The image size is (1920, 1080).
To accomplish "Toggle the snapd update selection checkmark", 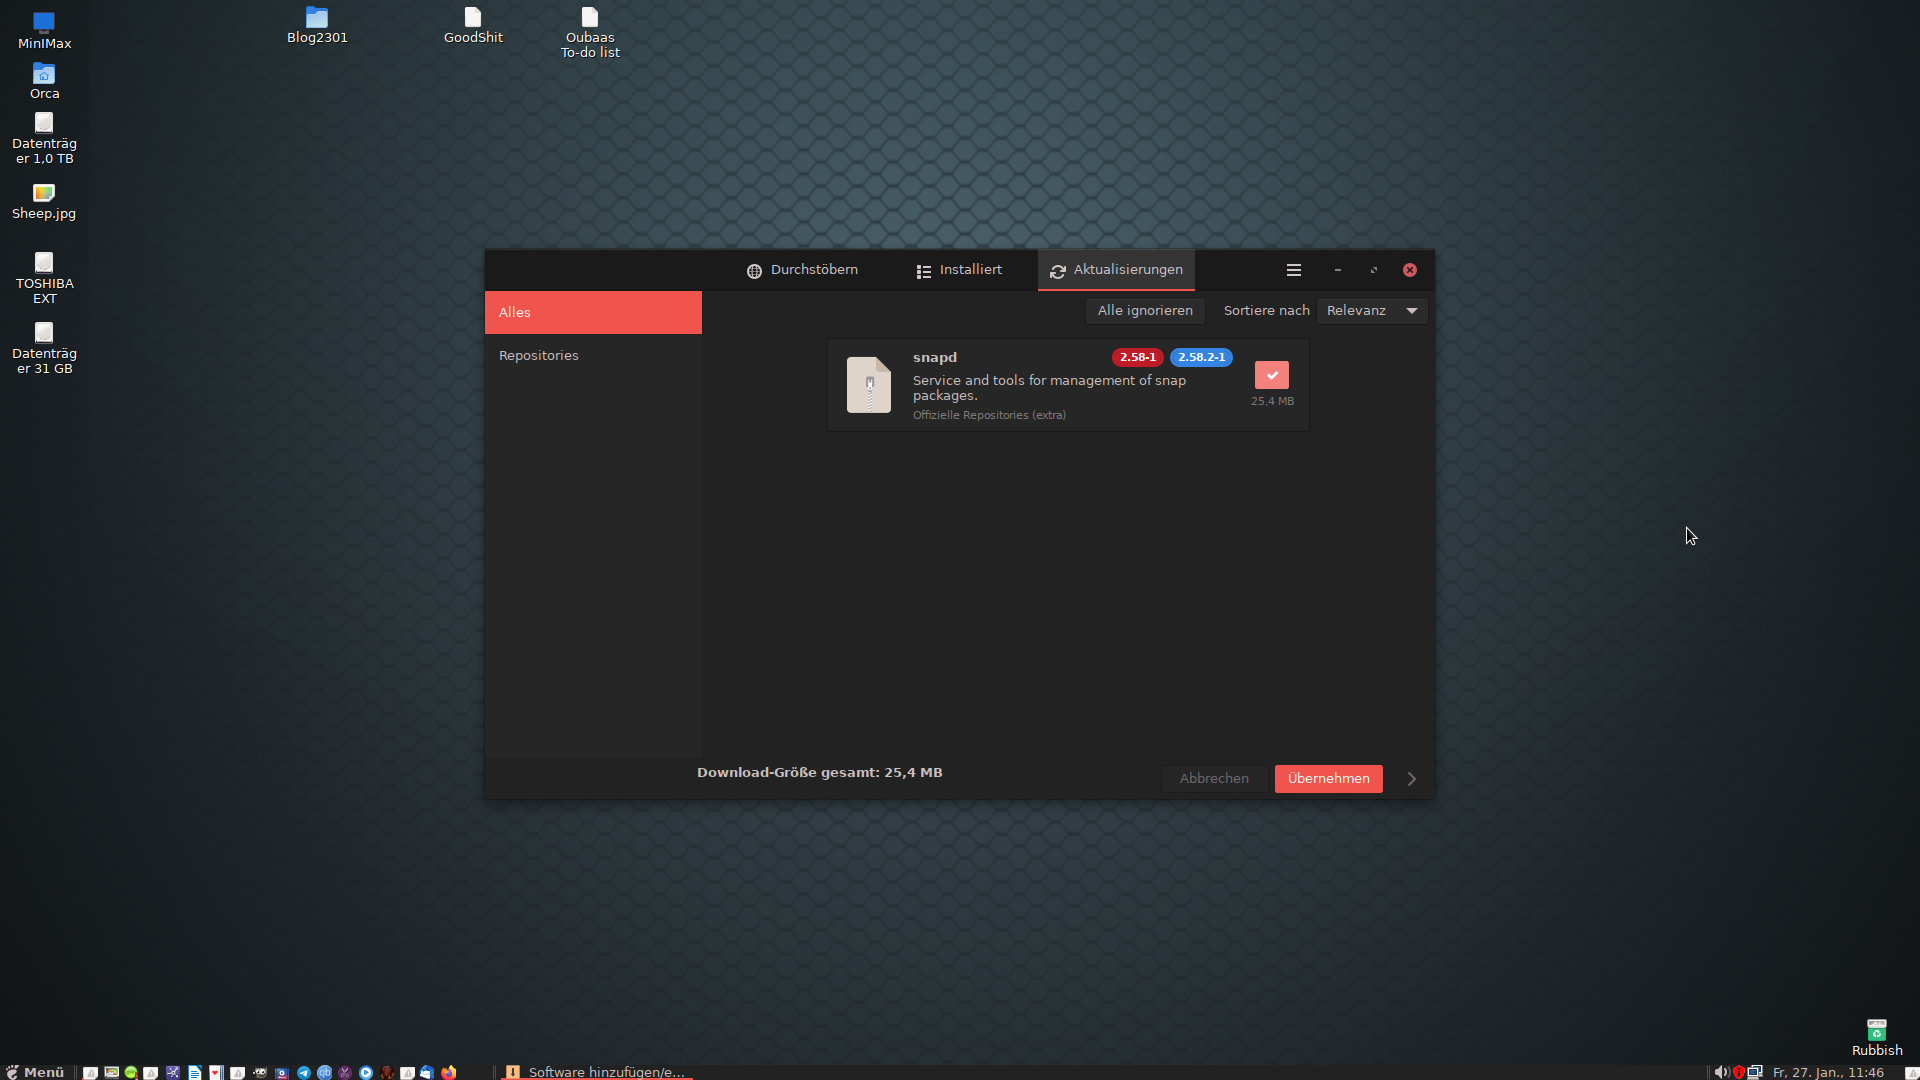I will pyautogui.click(x=1272, y=375).
